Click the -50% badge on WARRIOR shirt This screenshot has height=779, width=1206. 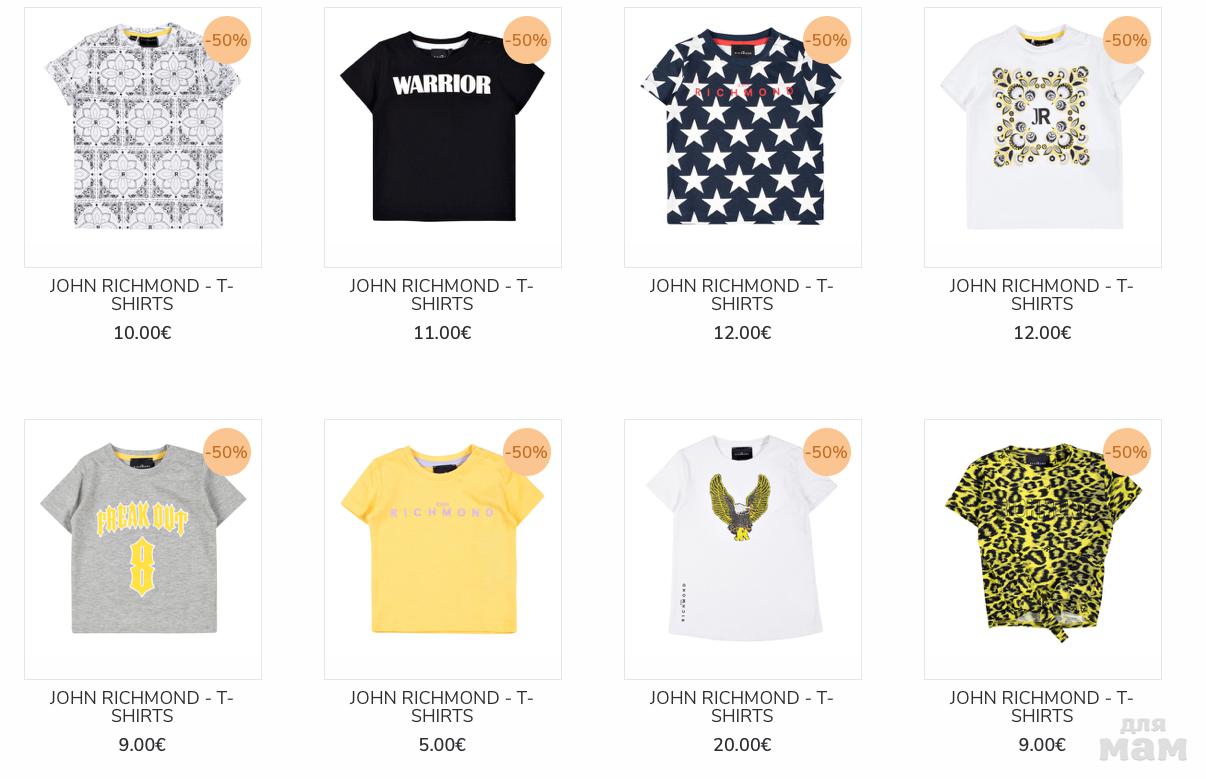(x=527, y=40)
